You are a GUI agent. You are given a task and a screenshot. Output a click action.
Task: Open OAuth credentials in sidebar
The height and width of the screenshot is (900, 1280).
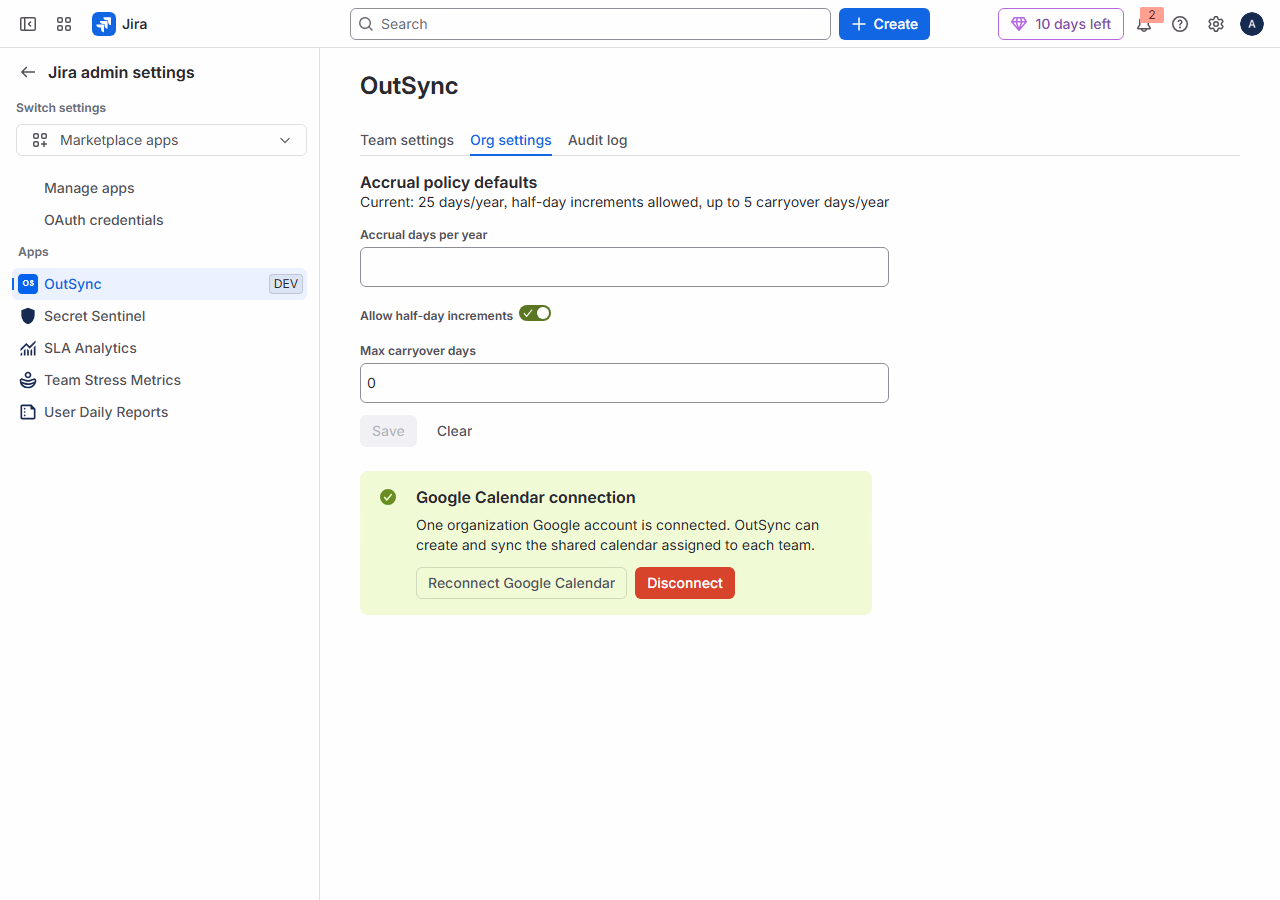104,220
